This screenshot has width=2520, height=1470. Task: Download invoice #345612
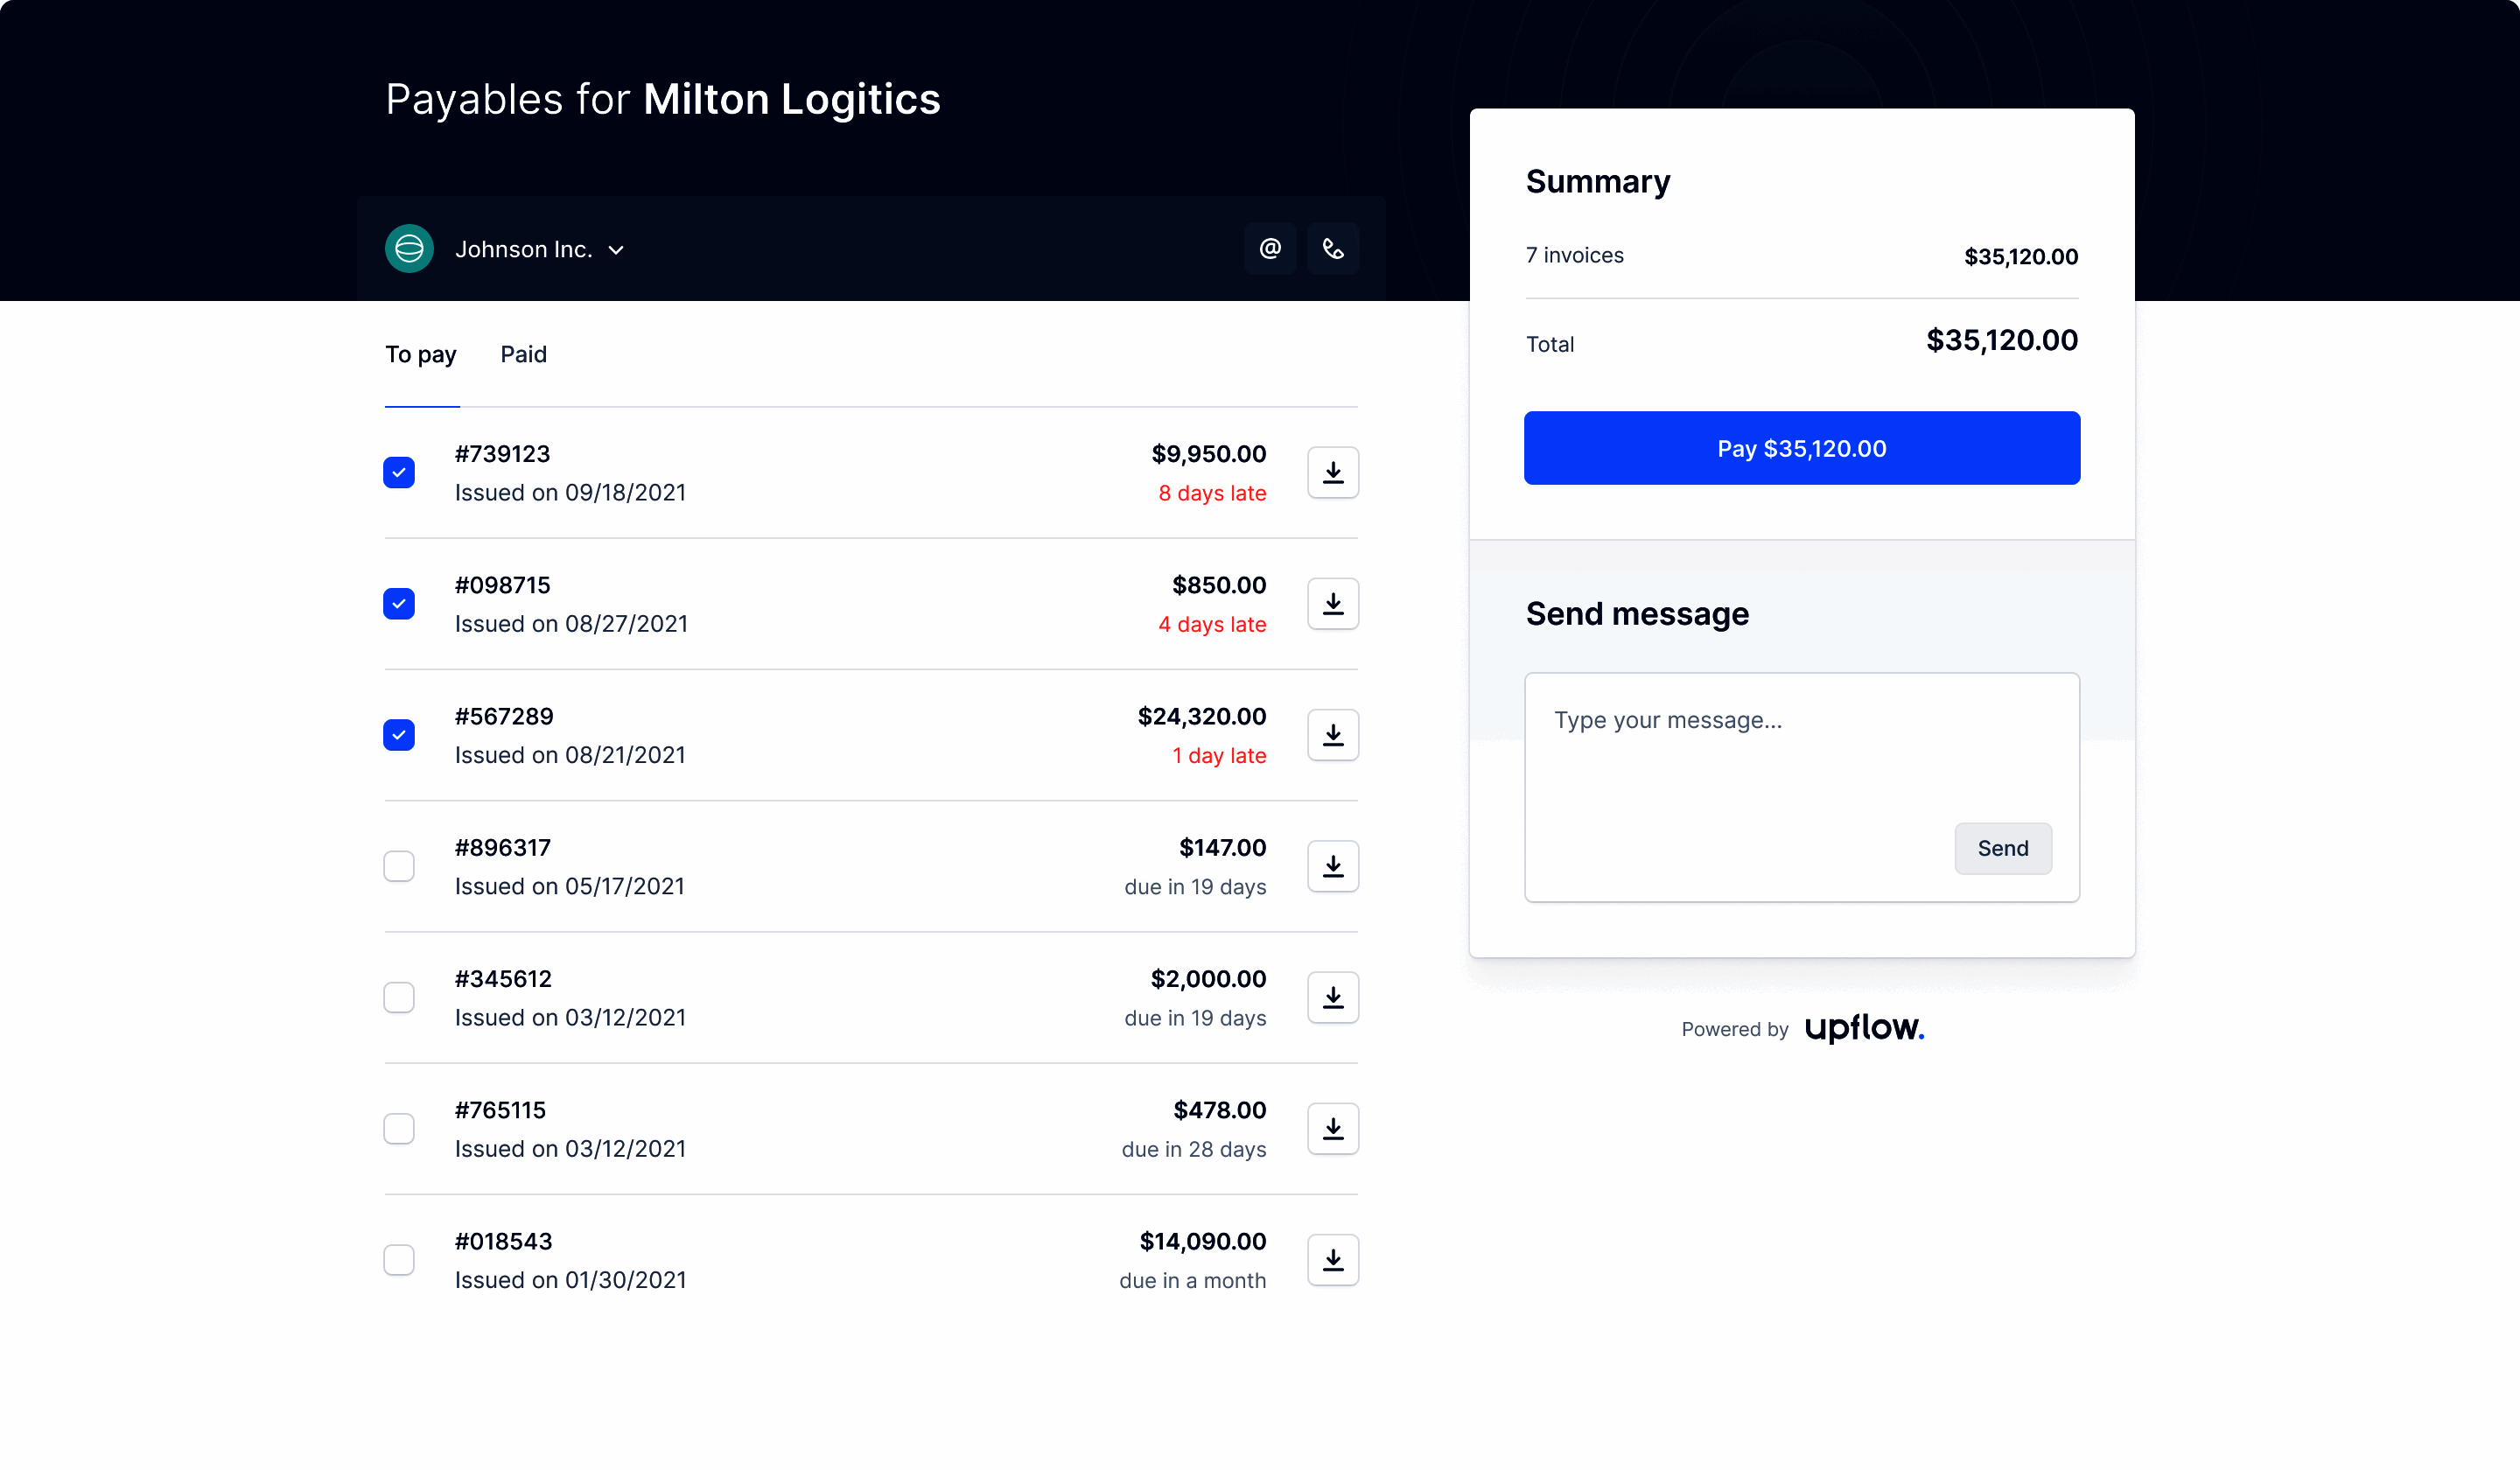[x=1333, y=997]
